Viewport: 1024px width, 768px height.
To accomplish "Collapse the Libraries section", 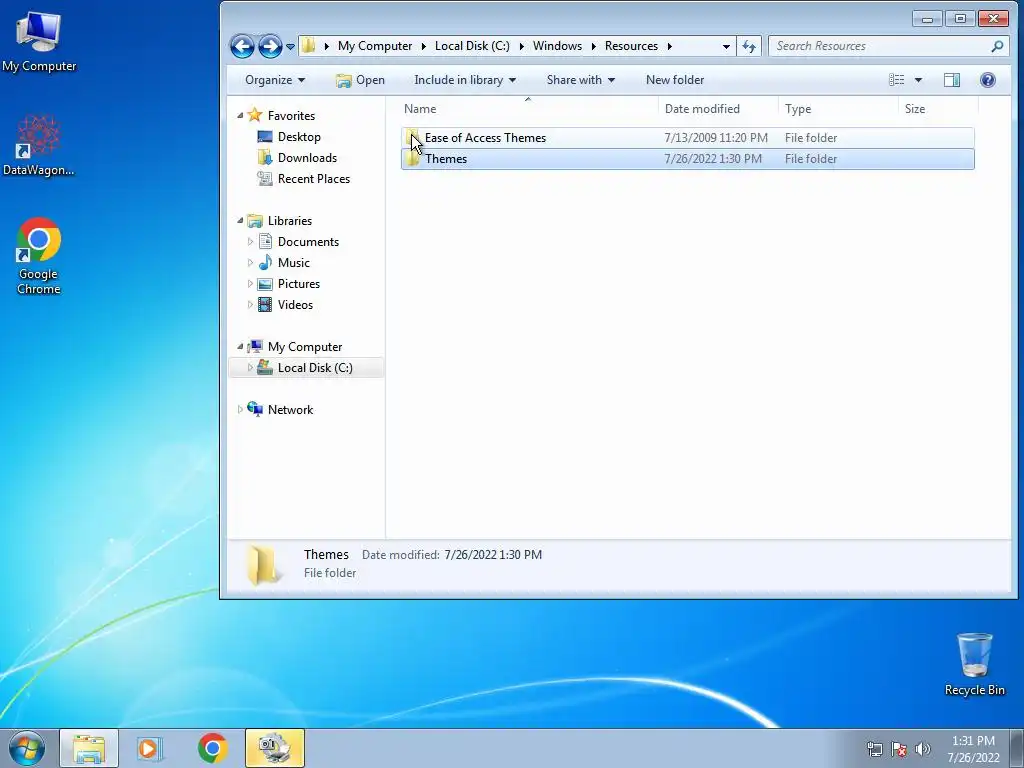I will (x=240, y=221).
